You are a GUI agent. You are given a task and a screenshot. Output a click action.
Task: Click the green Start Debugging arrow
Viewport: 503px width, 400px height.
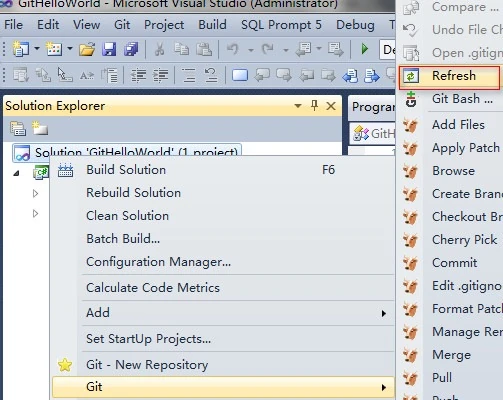click(365, 49)
